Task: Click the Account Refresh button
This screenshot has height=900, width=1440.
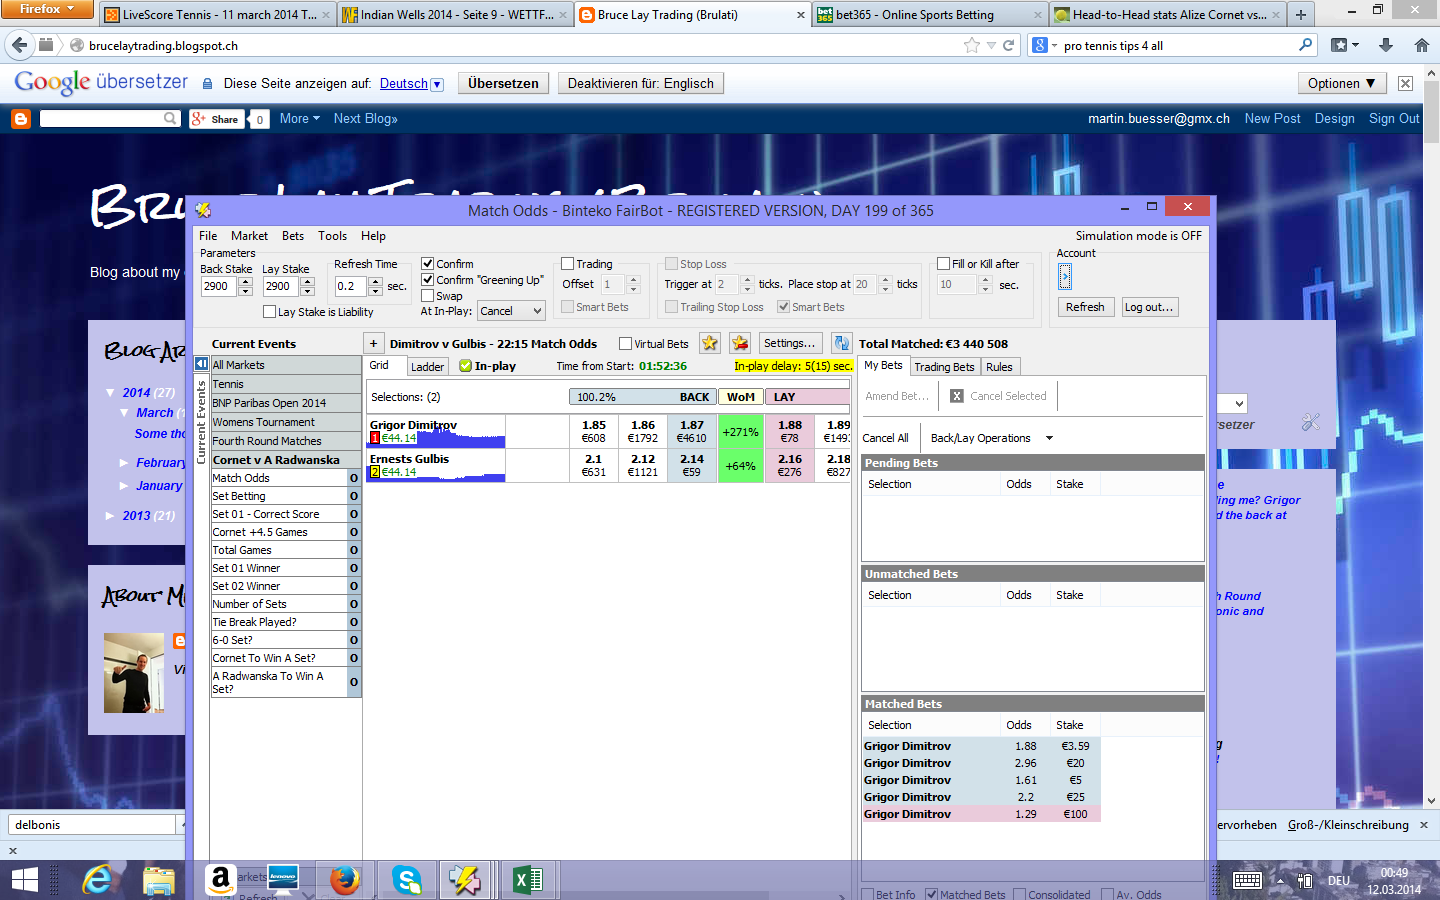Action: click(1085, 307)
